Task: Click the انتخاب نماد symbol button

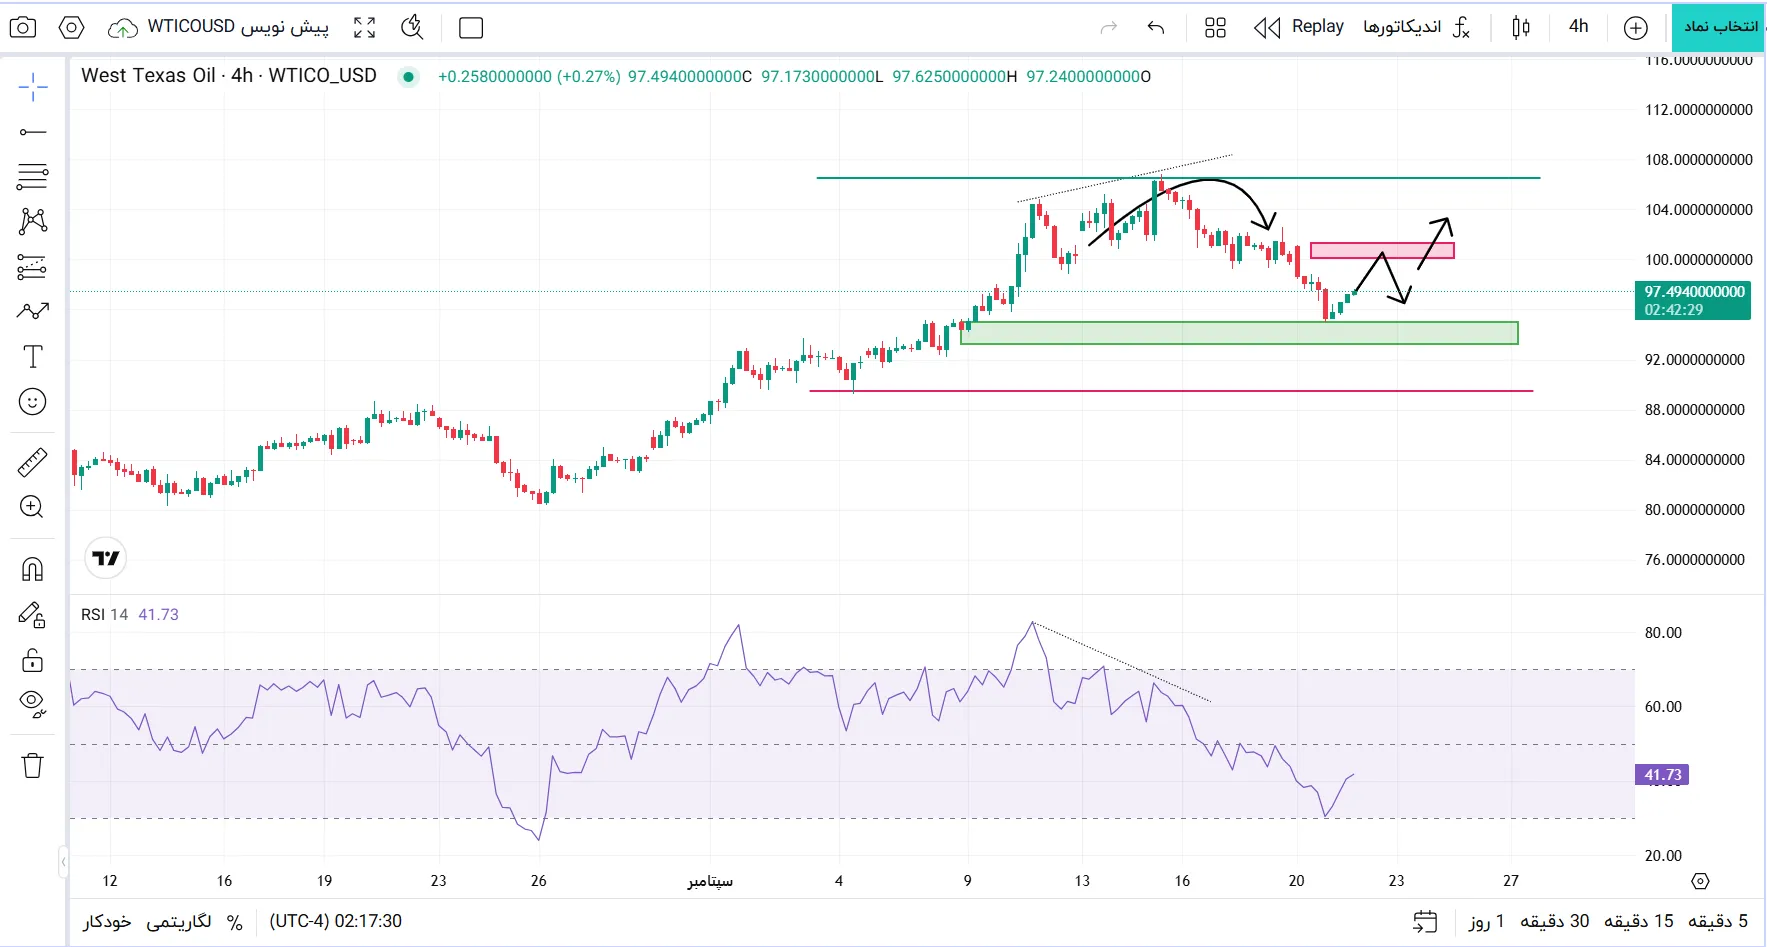Action: pyautogui.click(x=1719, y=27)
